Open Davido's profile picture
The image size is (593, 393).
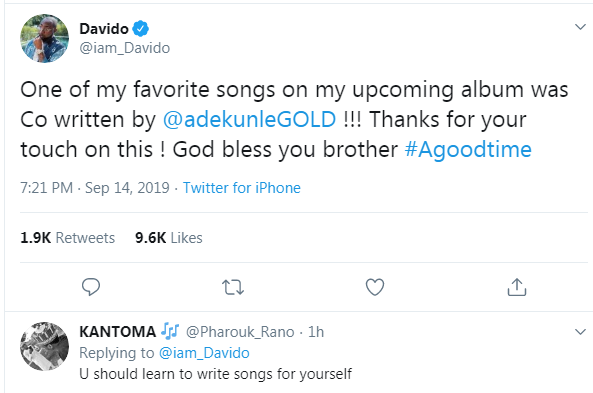click(44, 38)
